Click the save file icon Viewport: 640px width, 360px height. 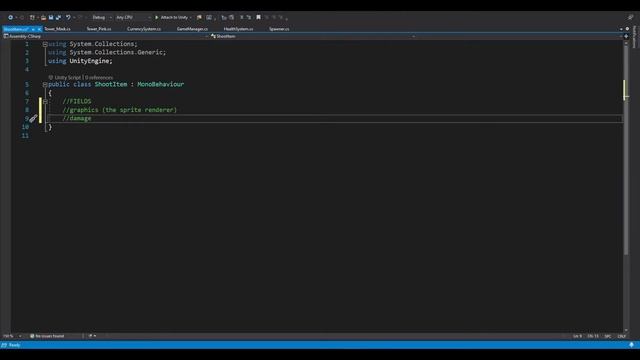51,18
